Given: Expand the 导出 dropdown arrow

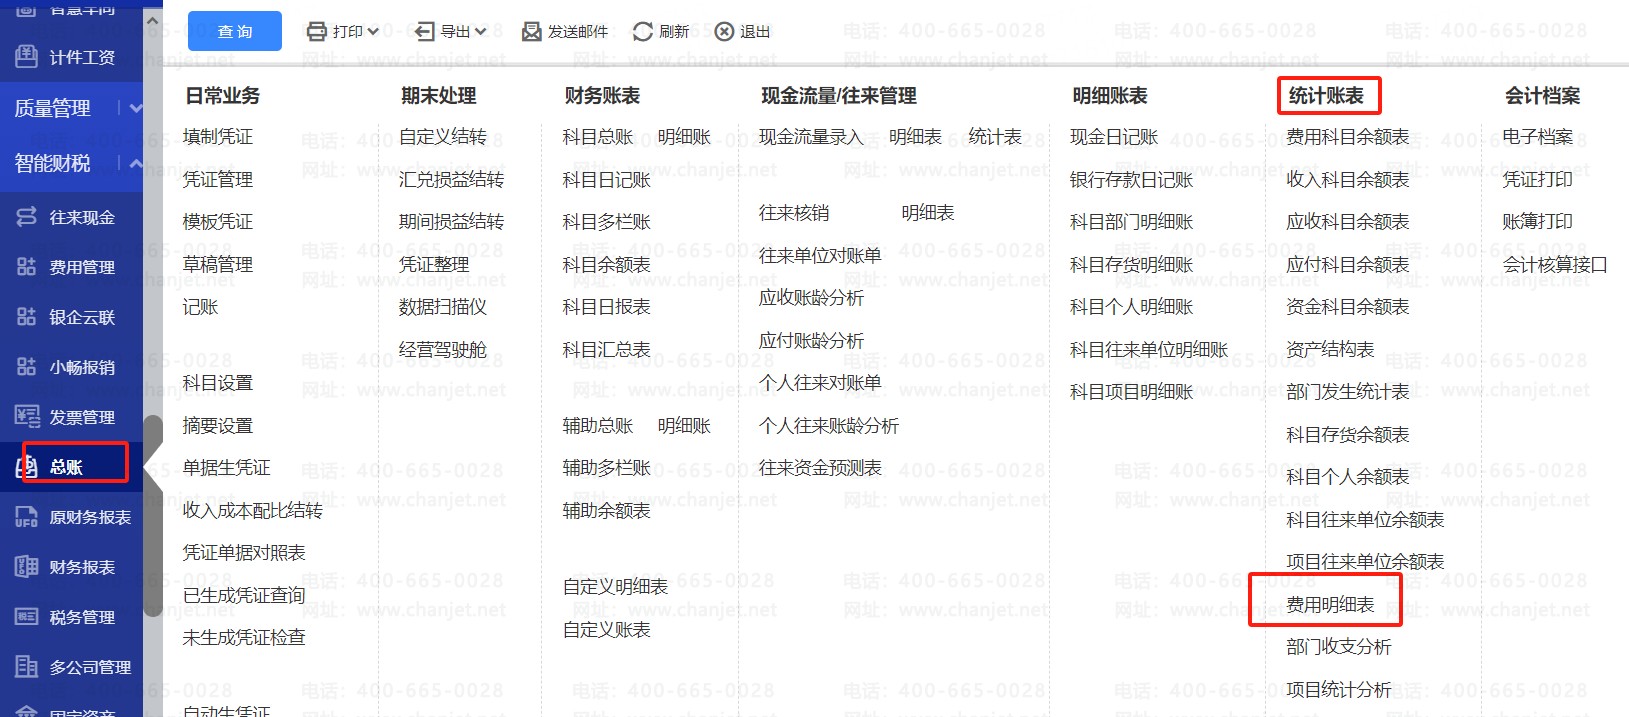Looking at the screenshot, I should point(481,32).
